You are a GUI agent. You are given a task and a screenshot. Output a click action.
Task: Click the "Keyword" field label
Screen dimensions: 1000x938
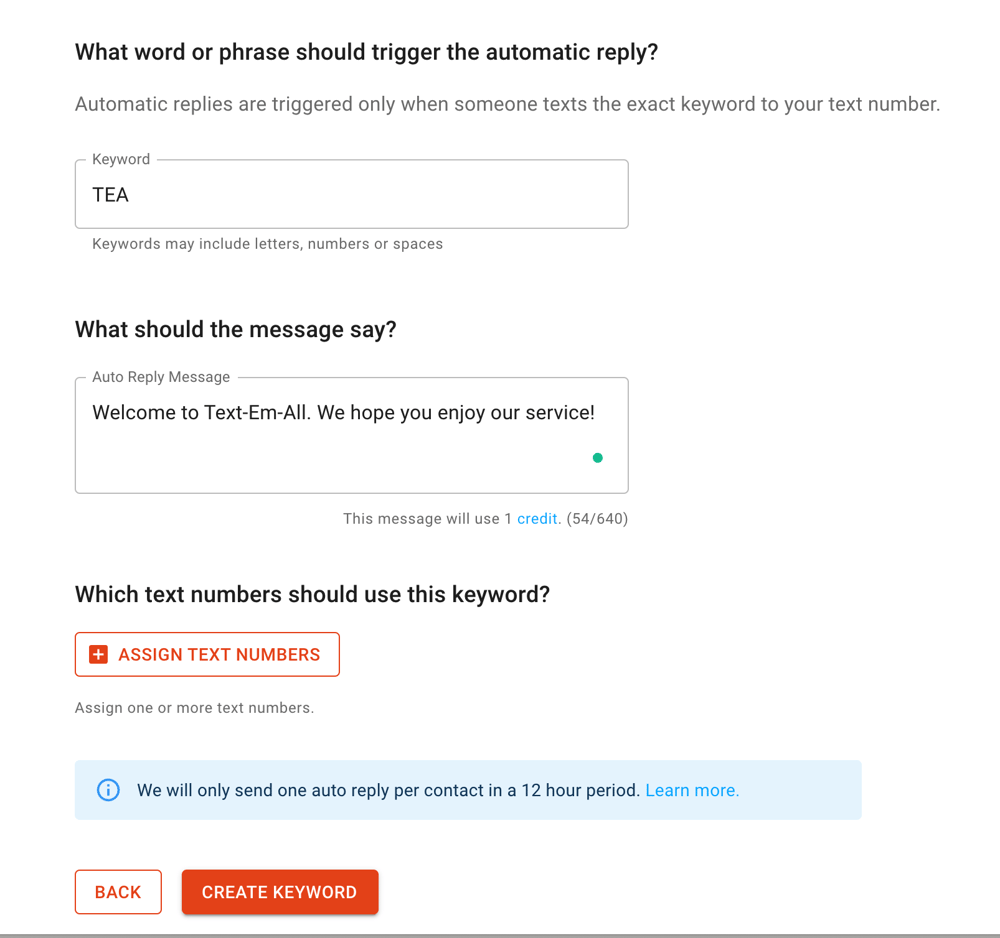(x=120, y=159)
